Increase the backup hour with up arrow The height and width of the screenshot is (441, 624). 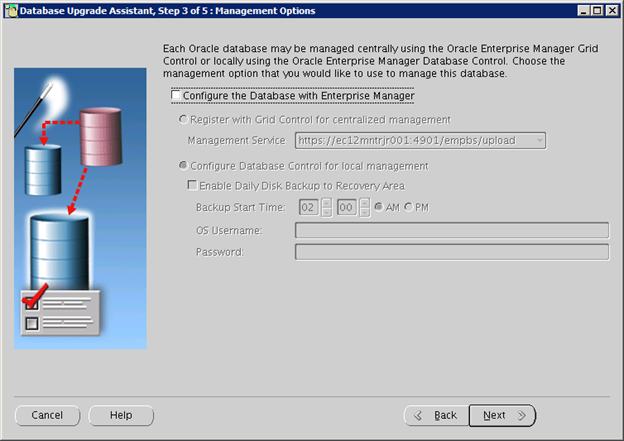tap(326, 203)
